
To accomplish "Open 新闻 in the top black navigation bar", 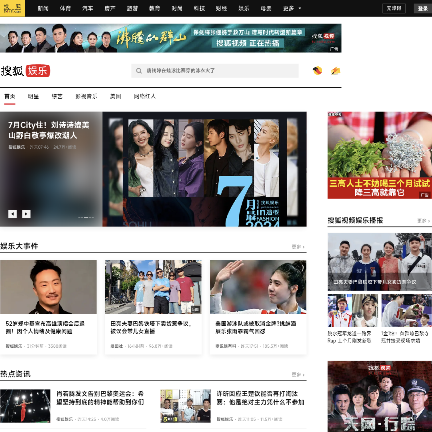I will point(43,8).
